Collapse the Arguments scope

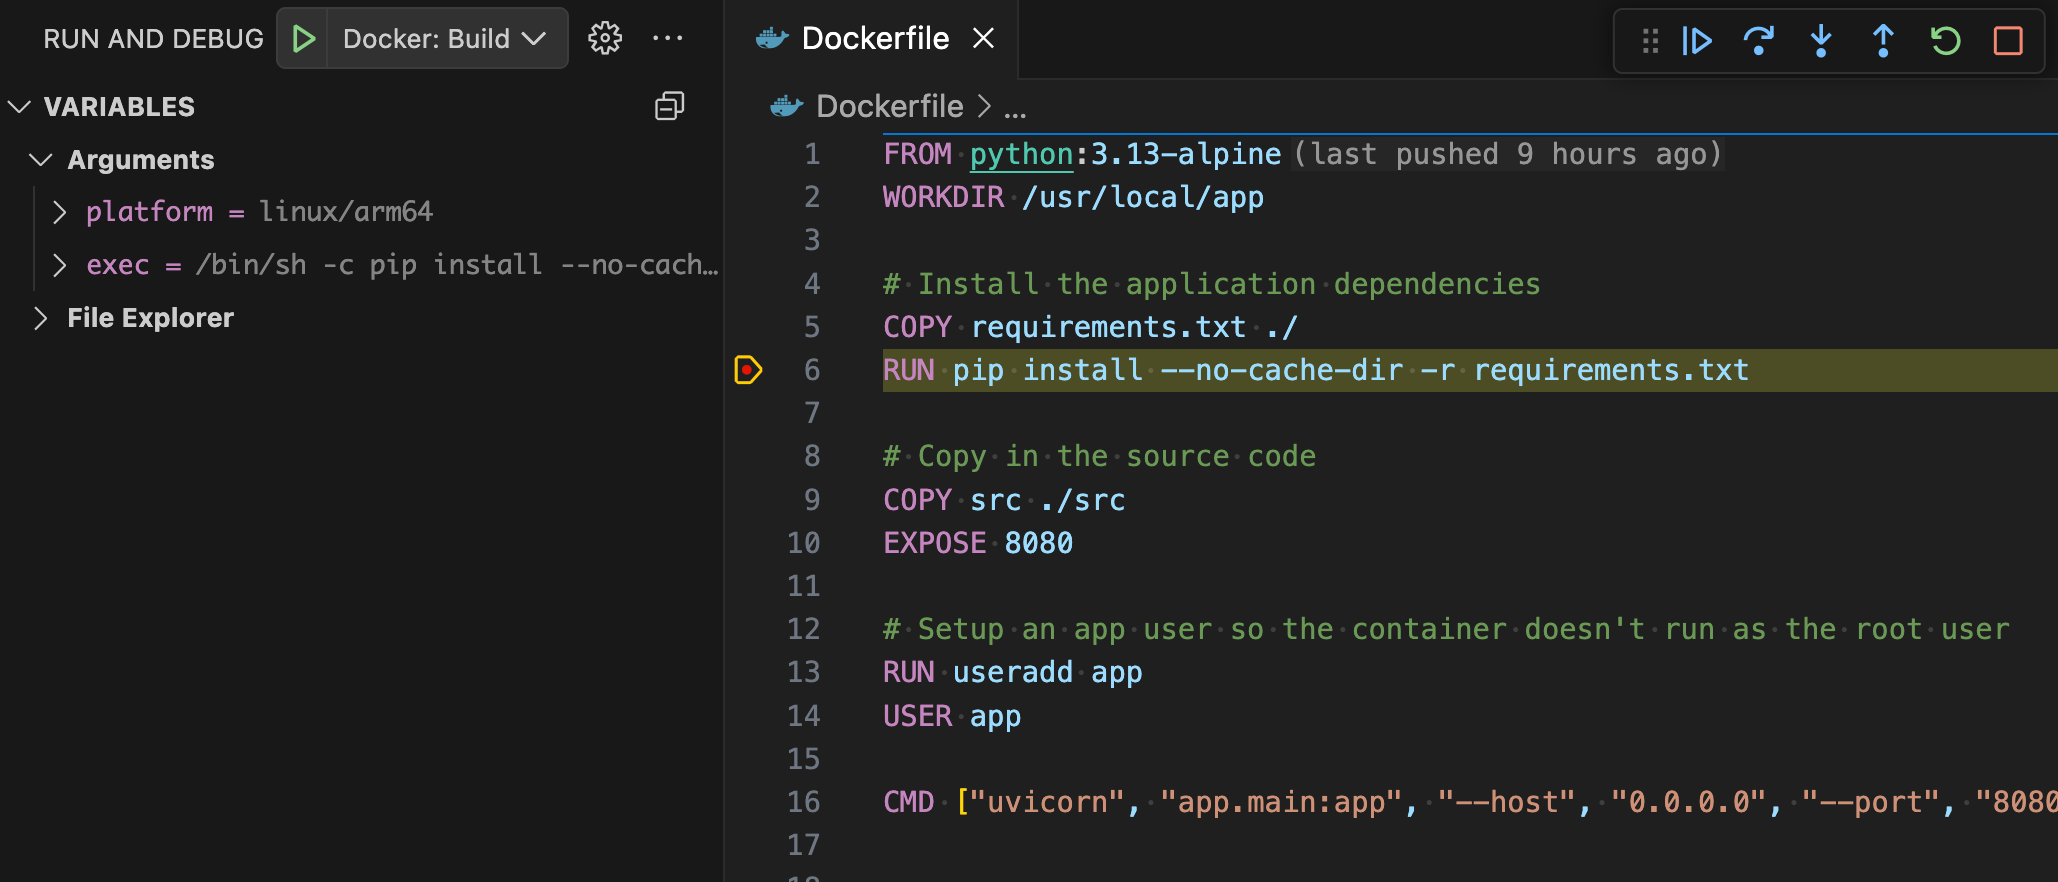pos(41,160)
